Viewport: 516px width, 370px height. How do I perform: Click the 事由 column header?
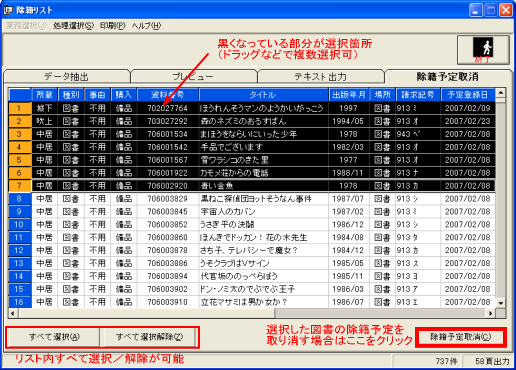click(97, 95)
